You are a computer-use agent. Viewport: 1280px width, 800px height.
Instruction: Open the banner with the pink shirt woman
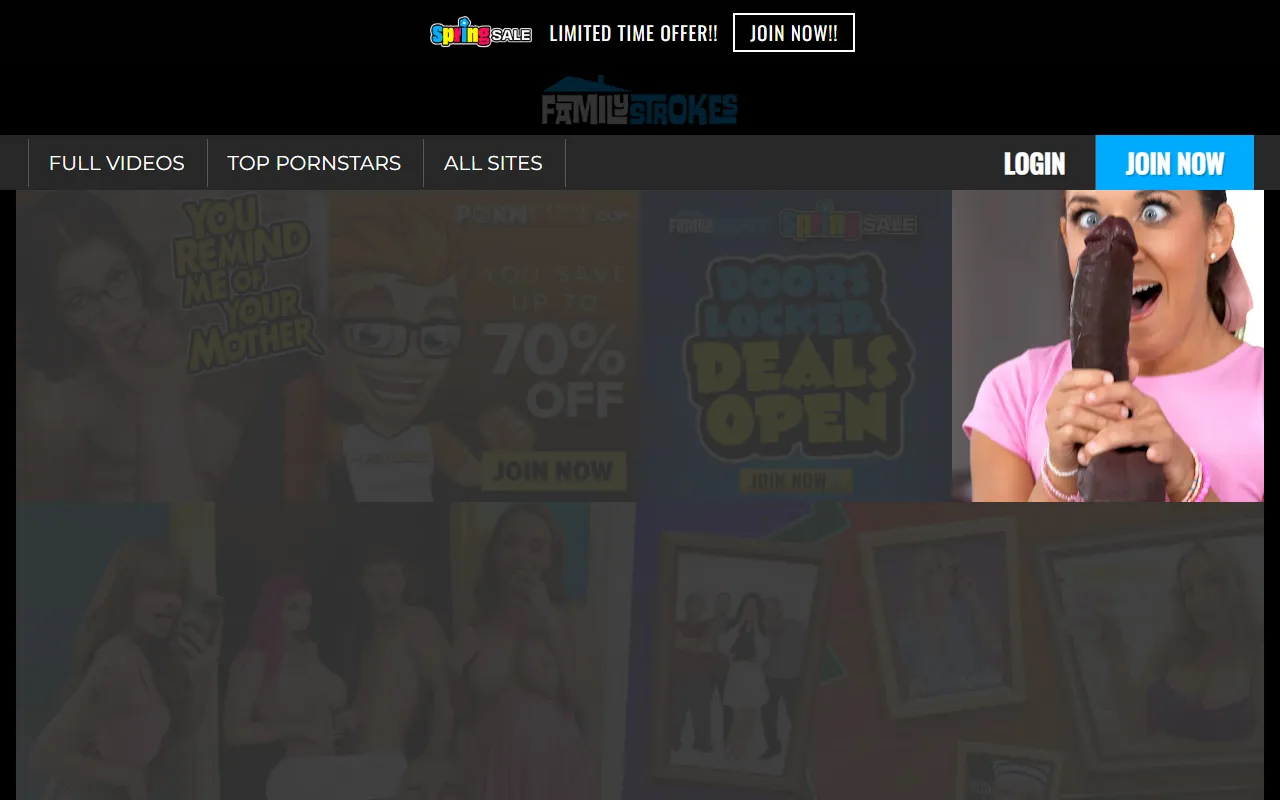click(1107, 346)
